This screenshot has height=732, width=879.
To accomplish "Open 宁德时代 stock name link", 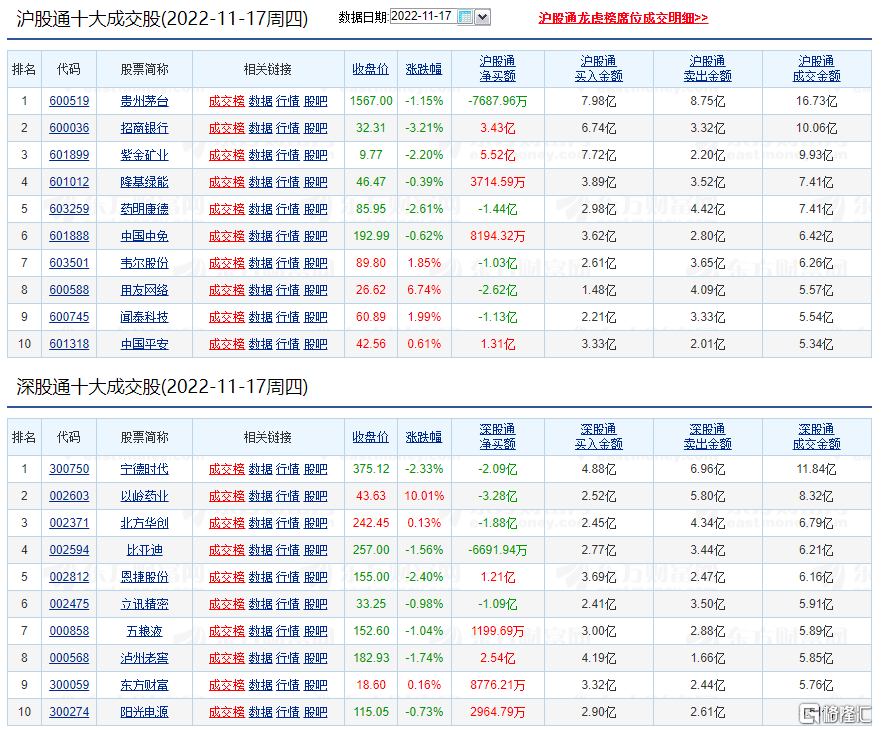I will (x=145, y=469).
